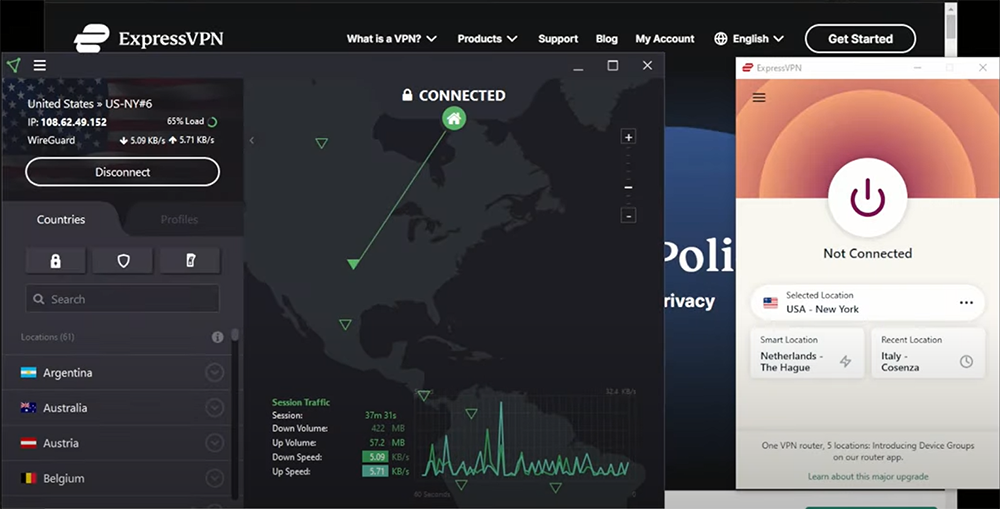Click the lightning Smart Location icon
The width and height of the screenshot is (1000, 509).
[846, 362]
